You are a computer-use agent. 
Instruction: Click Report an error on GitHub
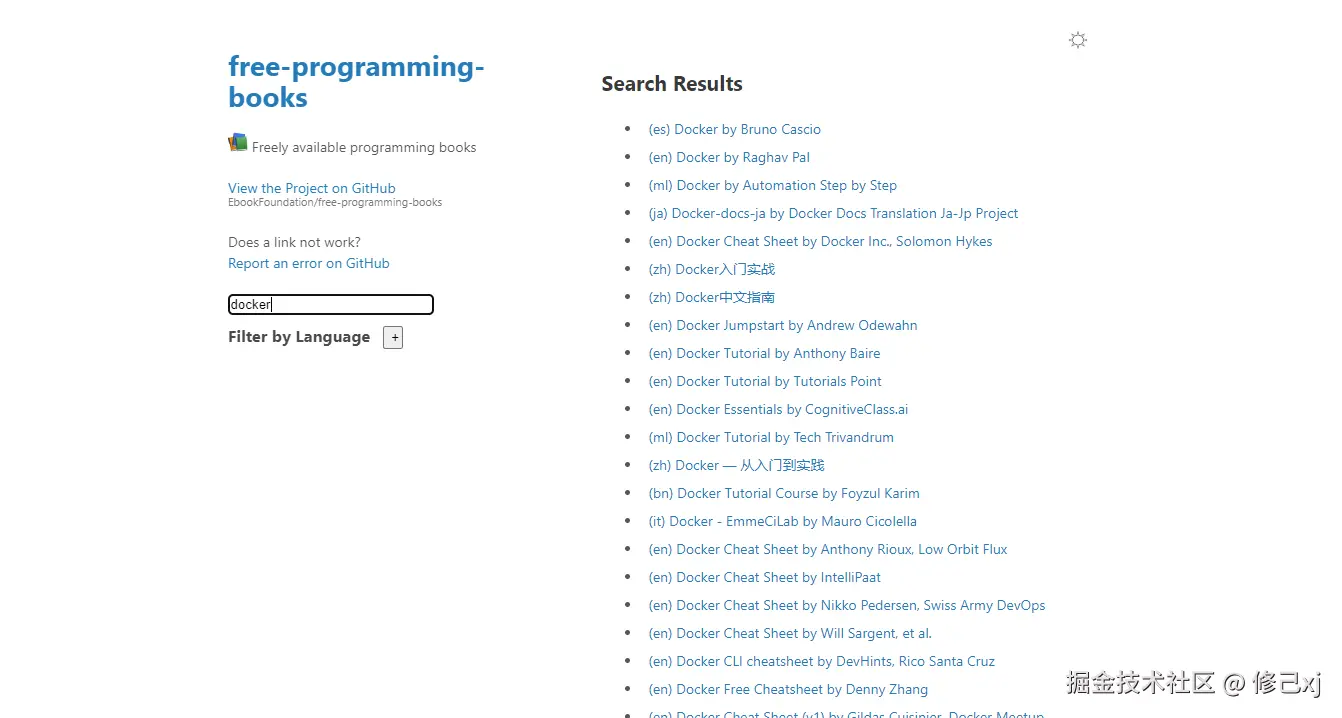pos(309,263)
